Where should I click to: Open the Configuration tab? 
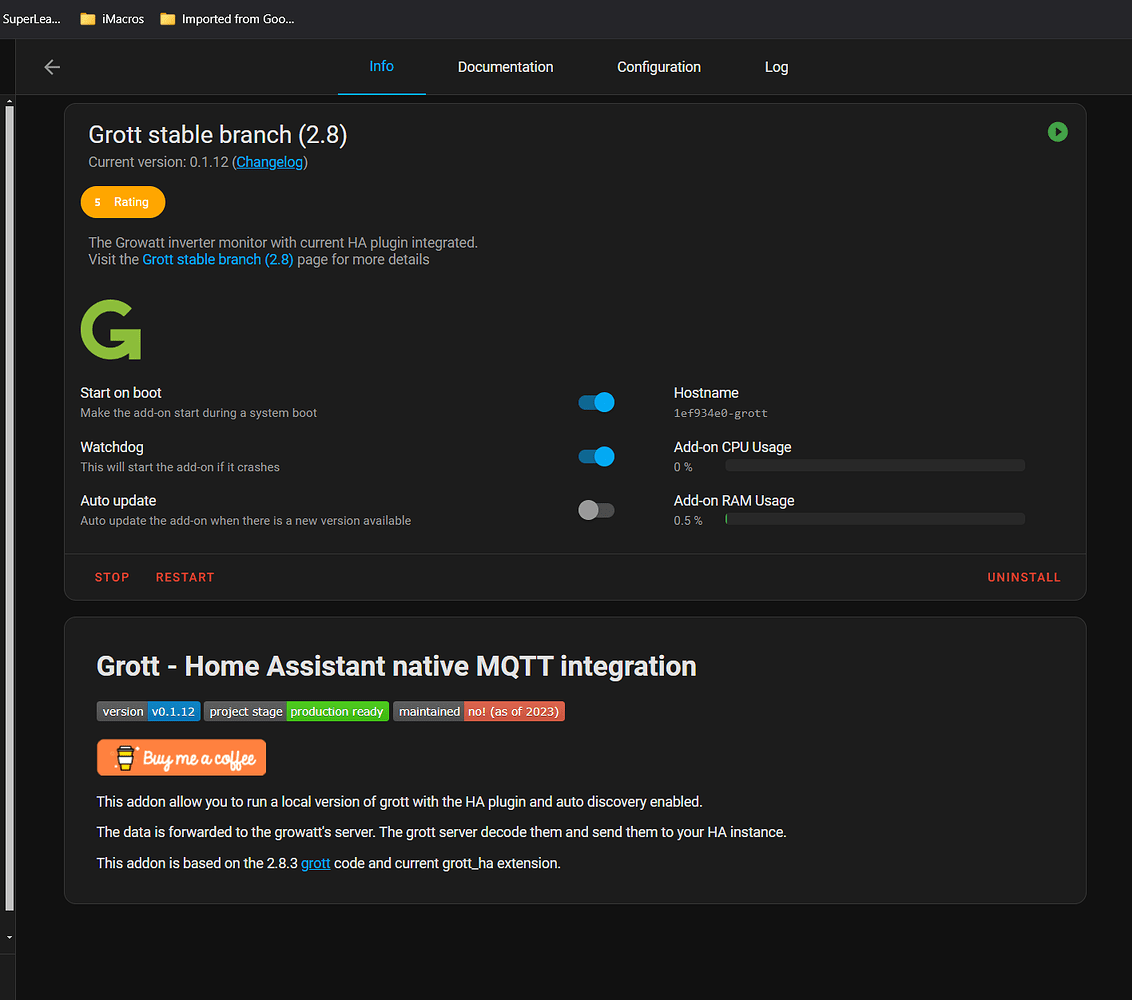[x=658, y=67]
